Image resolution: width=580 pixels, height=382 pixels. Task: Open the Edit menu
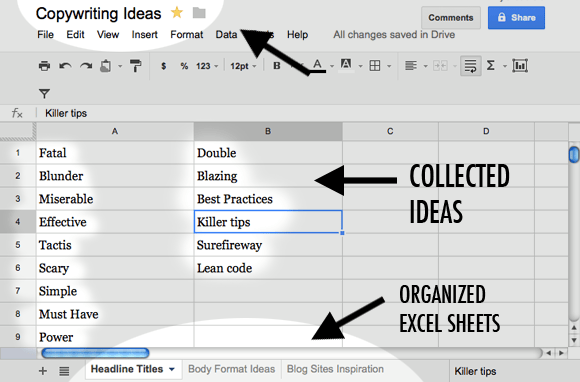pyautogui.click(x=75, y=35)
